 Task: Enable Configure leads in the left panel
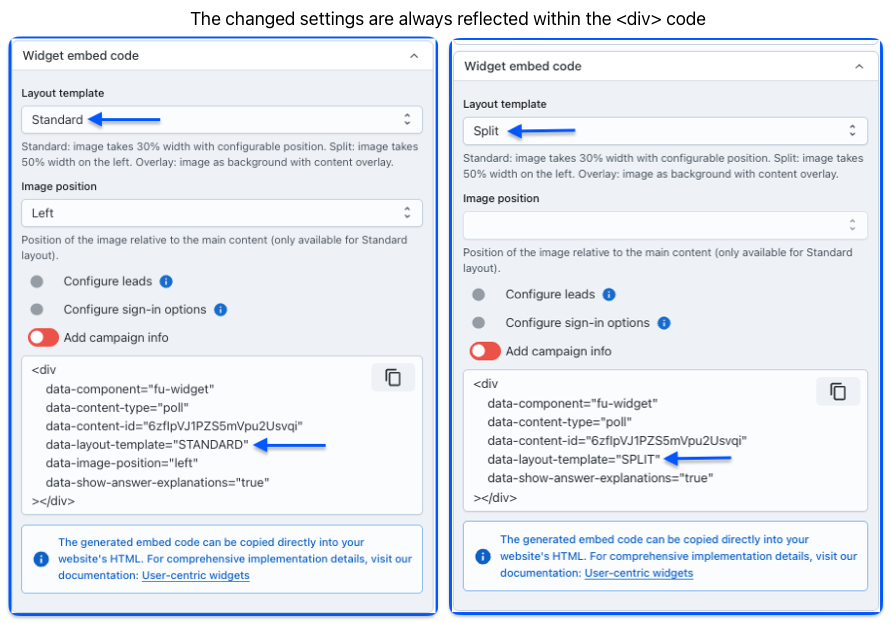tap(38, 282)
